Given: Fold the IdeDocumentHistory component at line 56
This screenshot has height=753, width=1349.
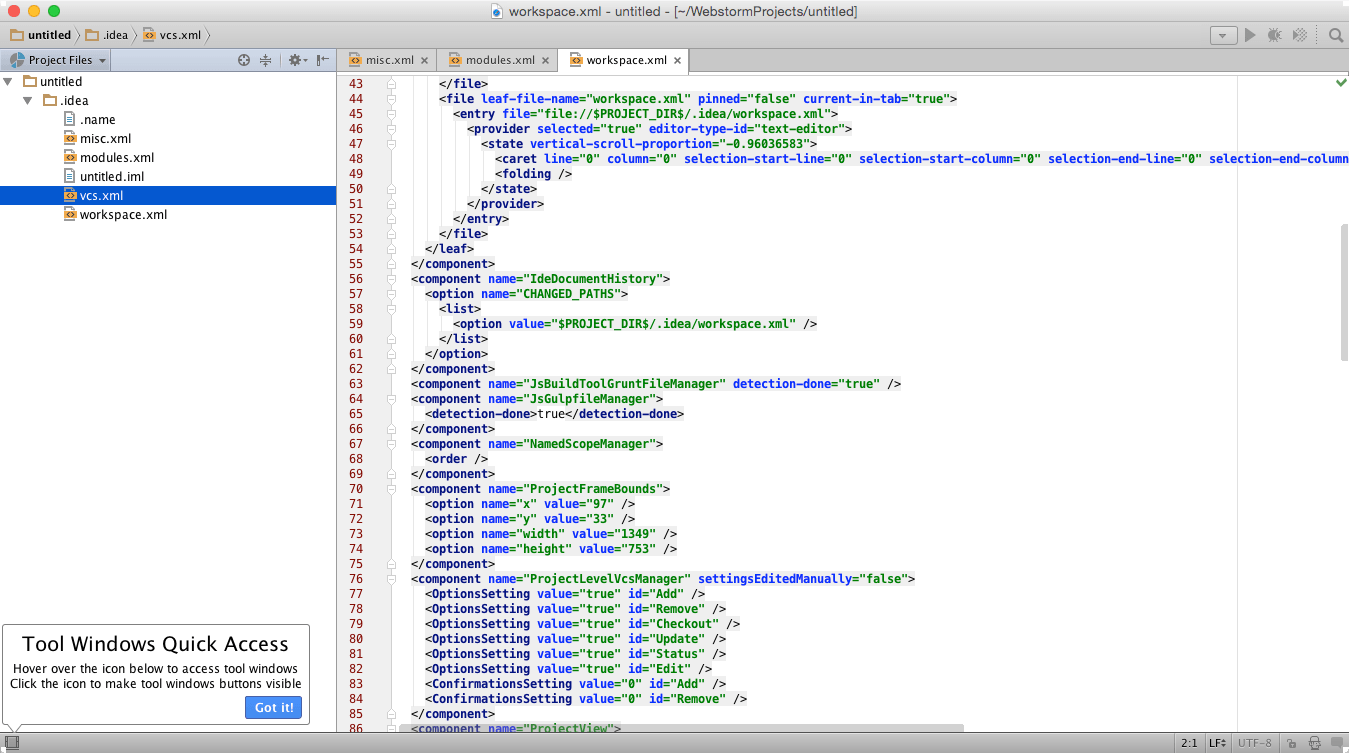Looking at the screenshot, I should coord(391,279).
